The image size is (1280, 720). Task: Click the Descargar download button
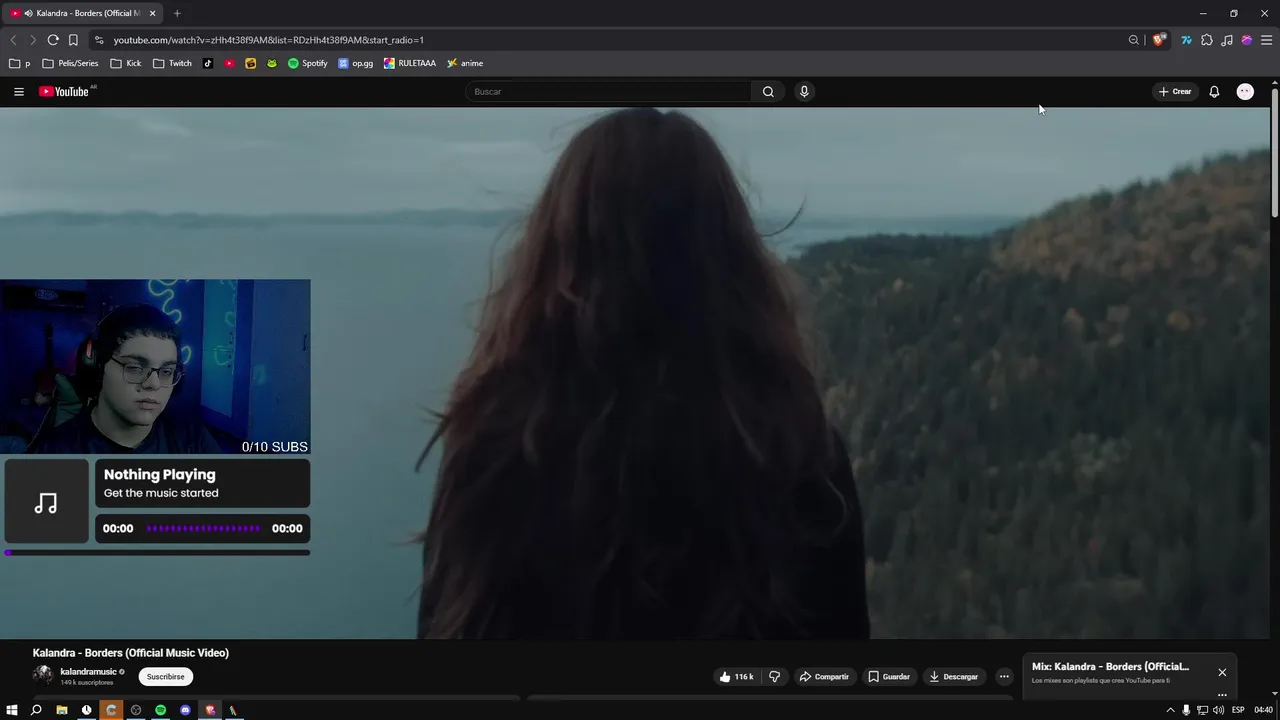tap(954, 677)
